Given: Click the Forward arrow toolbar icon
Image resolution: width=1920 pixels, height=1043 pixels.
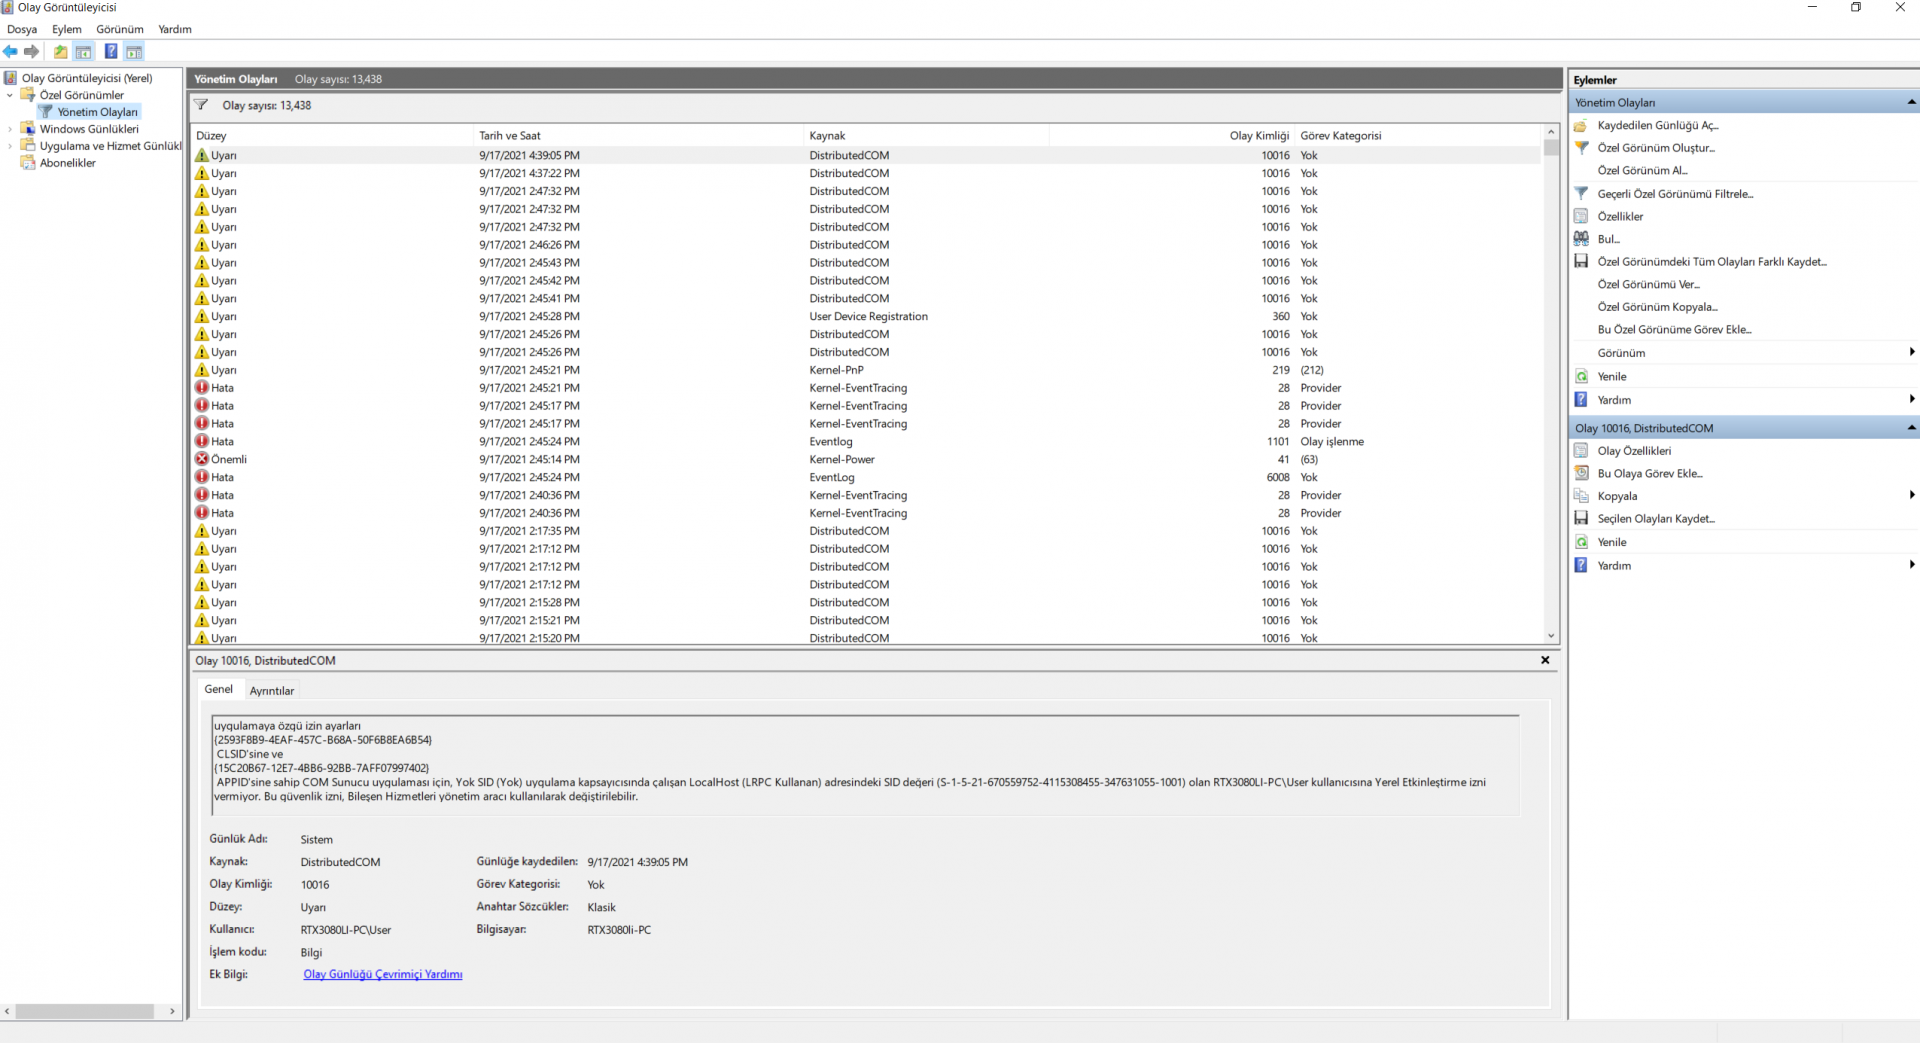Looking at the screenshot, I should [32, 51].
